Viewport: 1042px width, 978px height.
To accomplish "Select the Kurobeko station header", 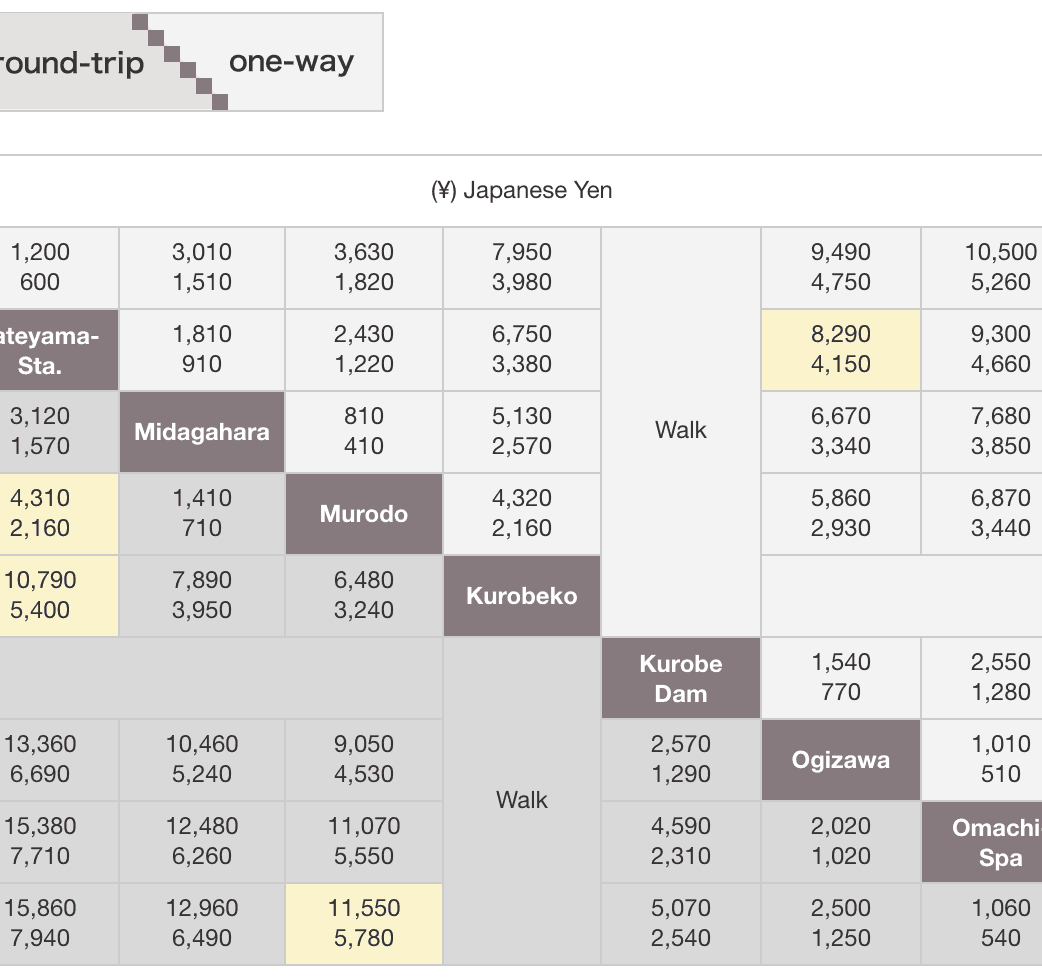I will tap(522, 596).
